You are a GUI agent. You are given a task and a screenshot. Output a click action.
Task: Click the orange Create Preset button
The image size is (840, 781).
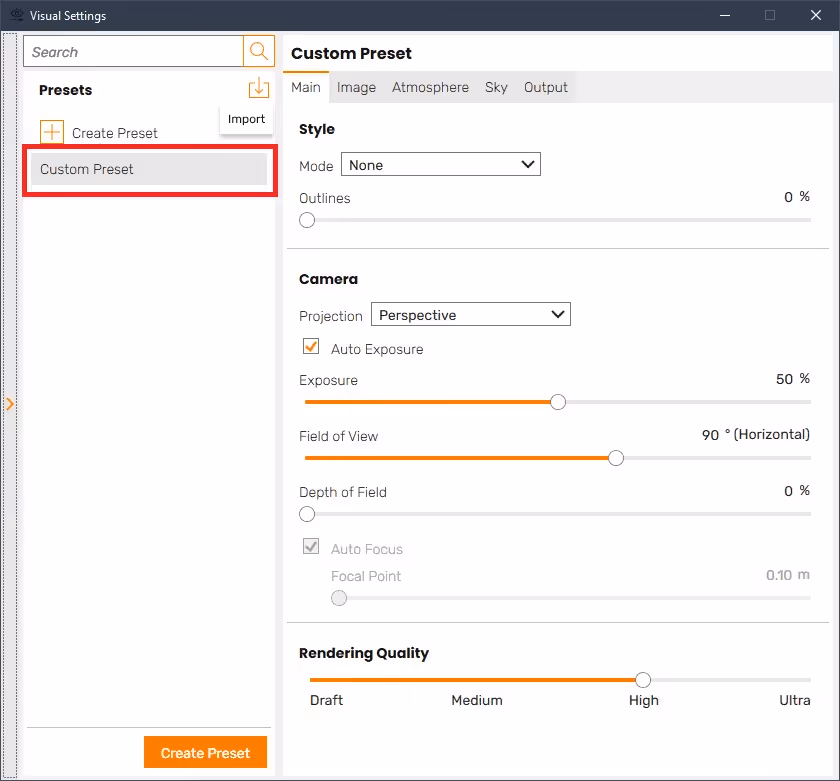click(x=205, y=752)
